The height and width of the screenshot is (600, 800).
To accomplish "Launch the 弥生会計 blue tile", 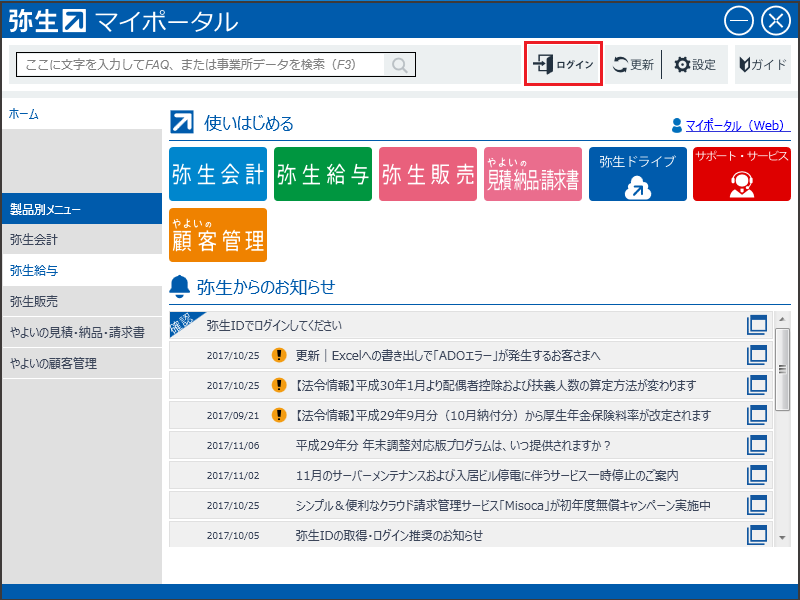I will [218, 174].
